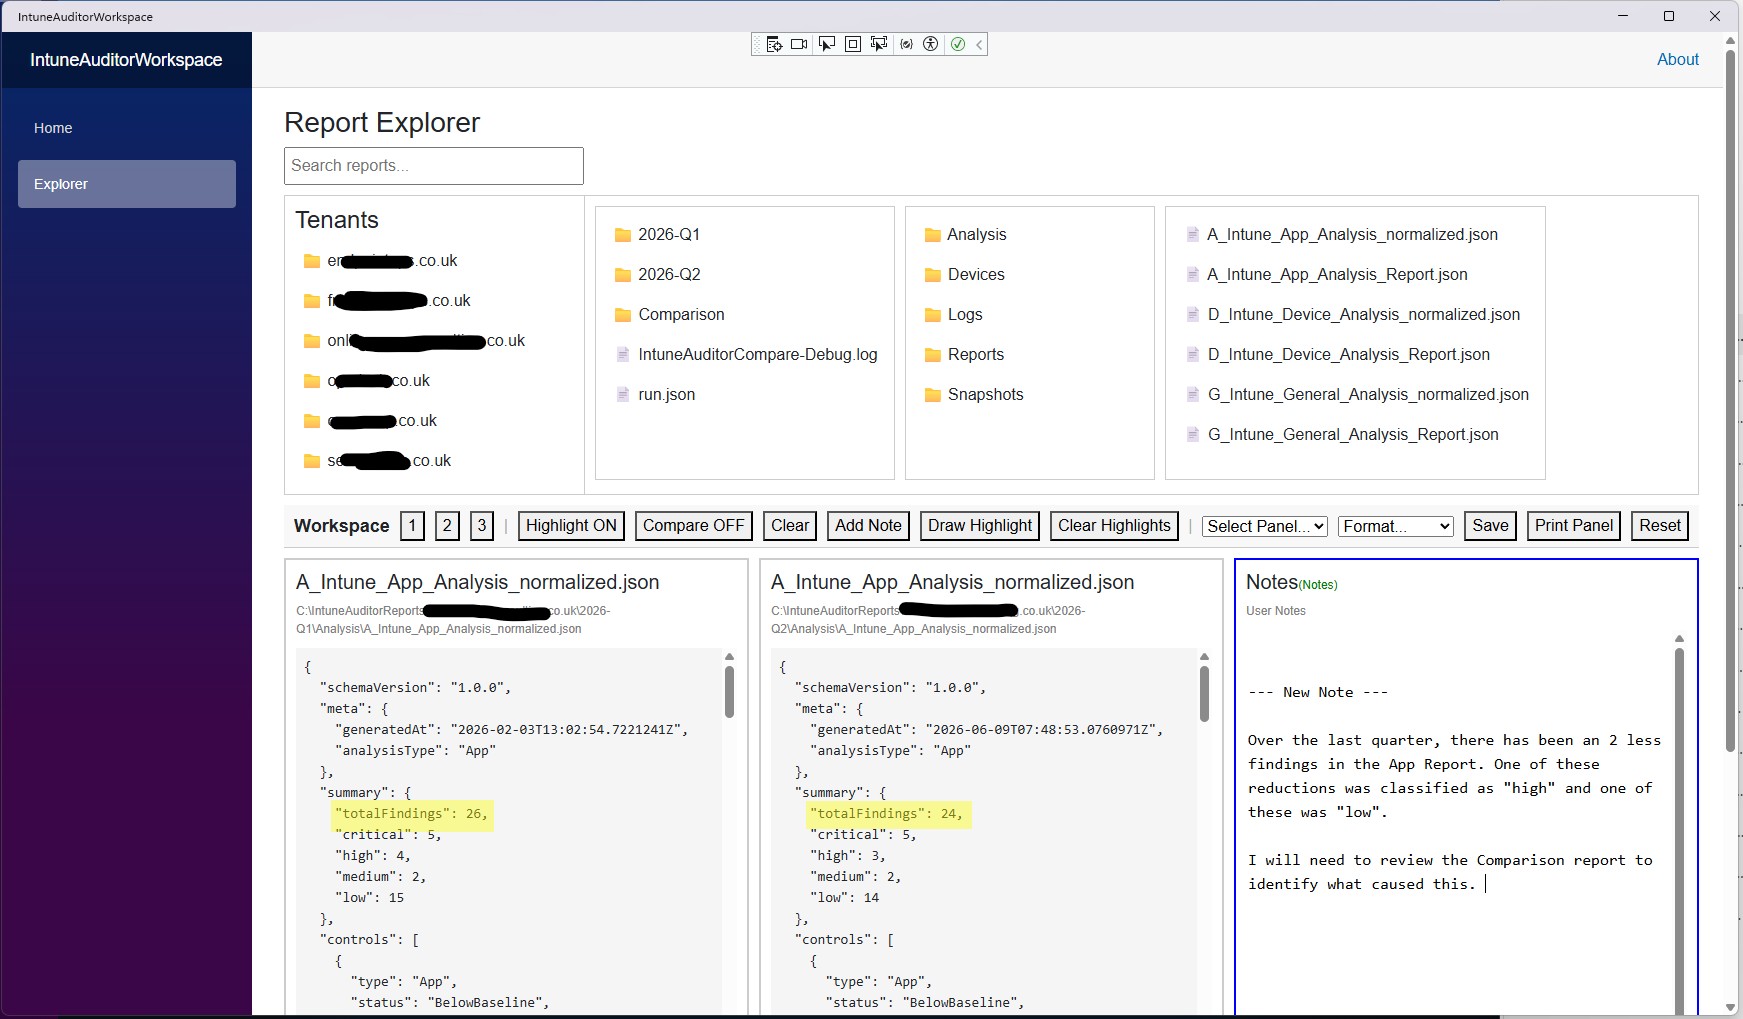The width and height of the screenshot is (1743, 1019).
Task: Open tenant folder starting with 'onl'
Action: (x=414, y=341)
